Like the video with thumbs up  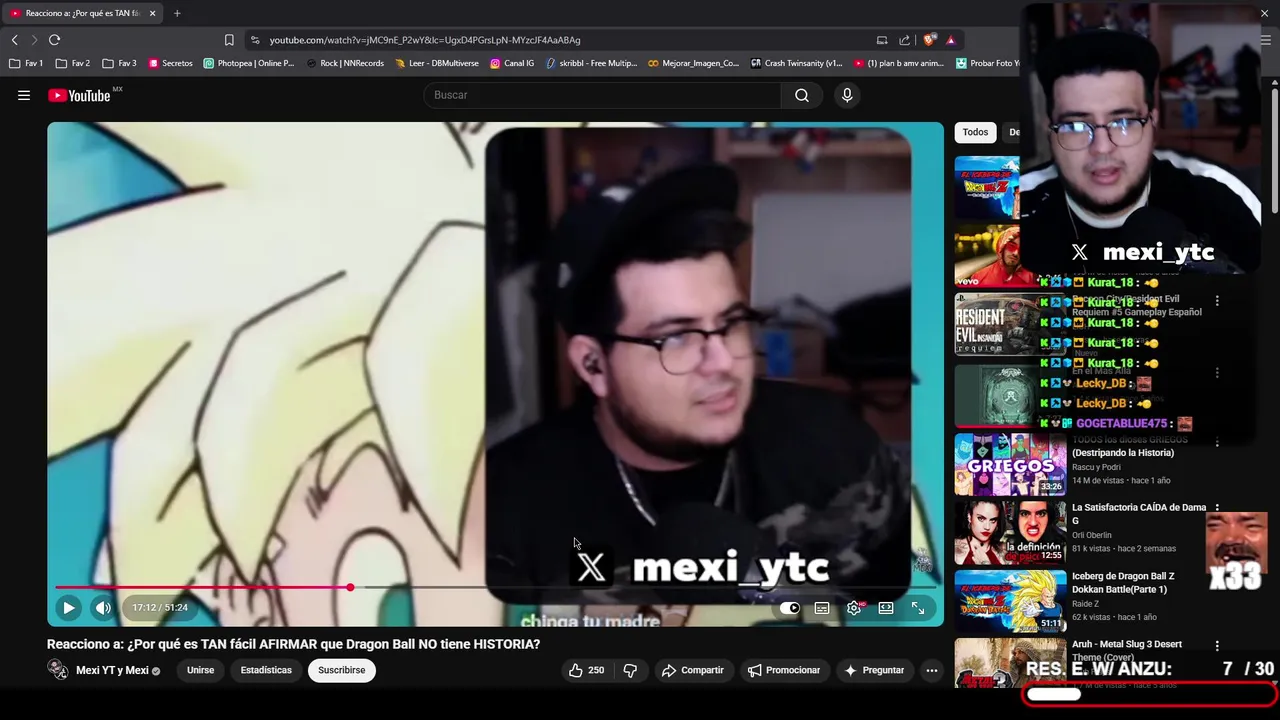coord(587,670)
